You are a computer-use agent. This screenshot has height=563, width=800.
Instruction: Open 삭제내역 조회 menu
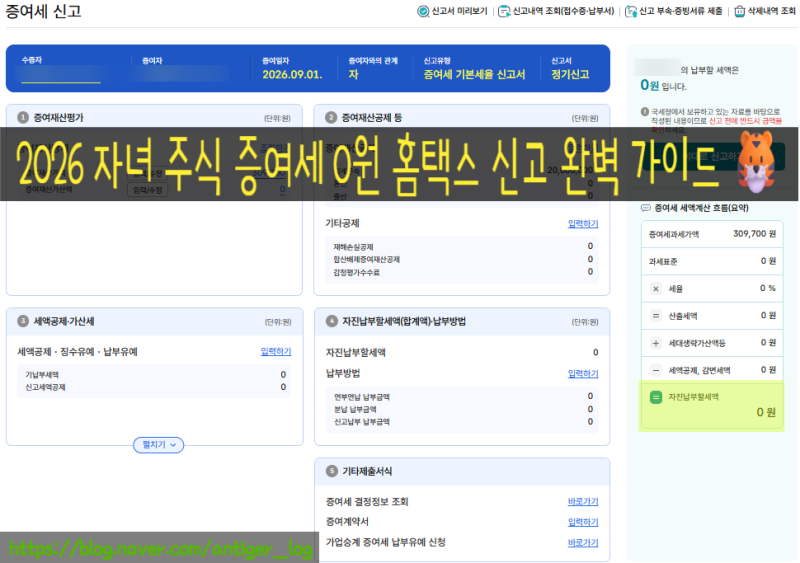tap(764, 11)
